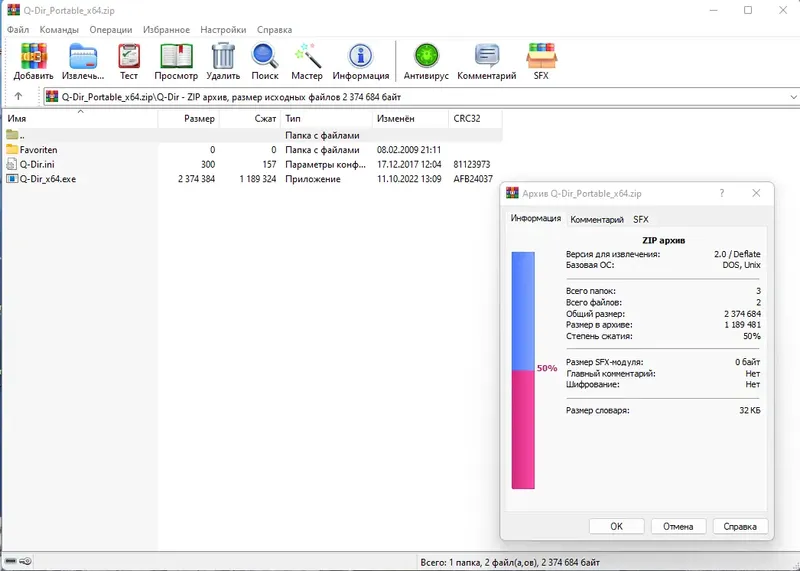Image resolution: width=800 pixels, height=571 pixels.
Task: Click the help question mark in dialog title
Action: coord(721,193)
